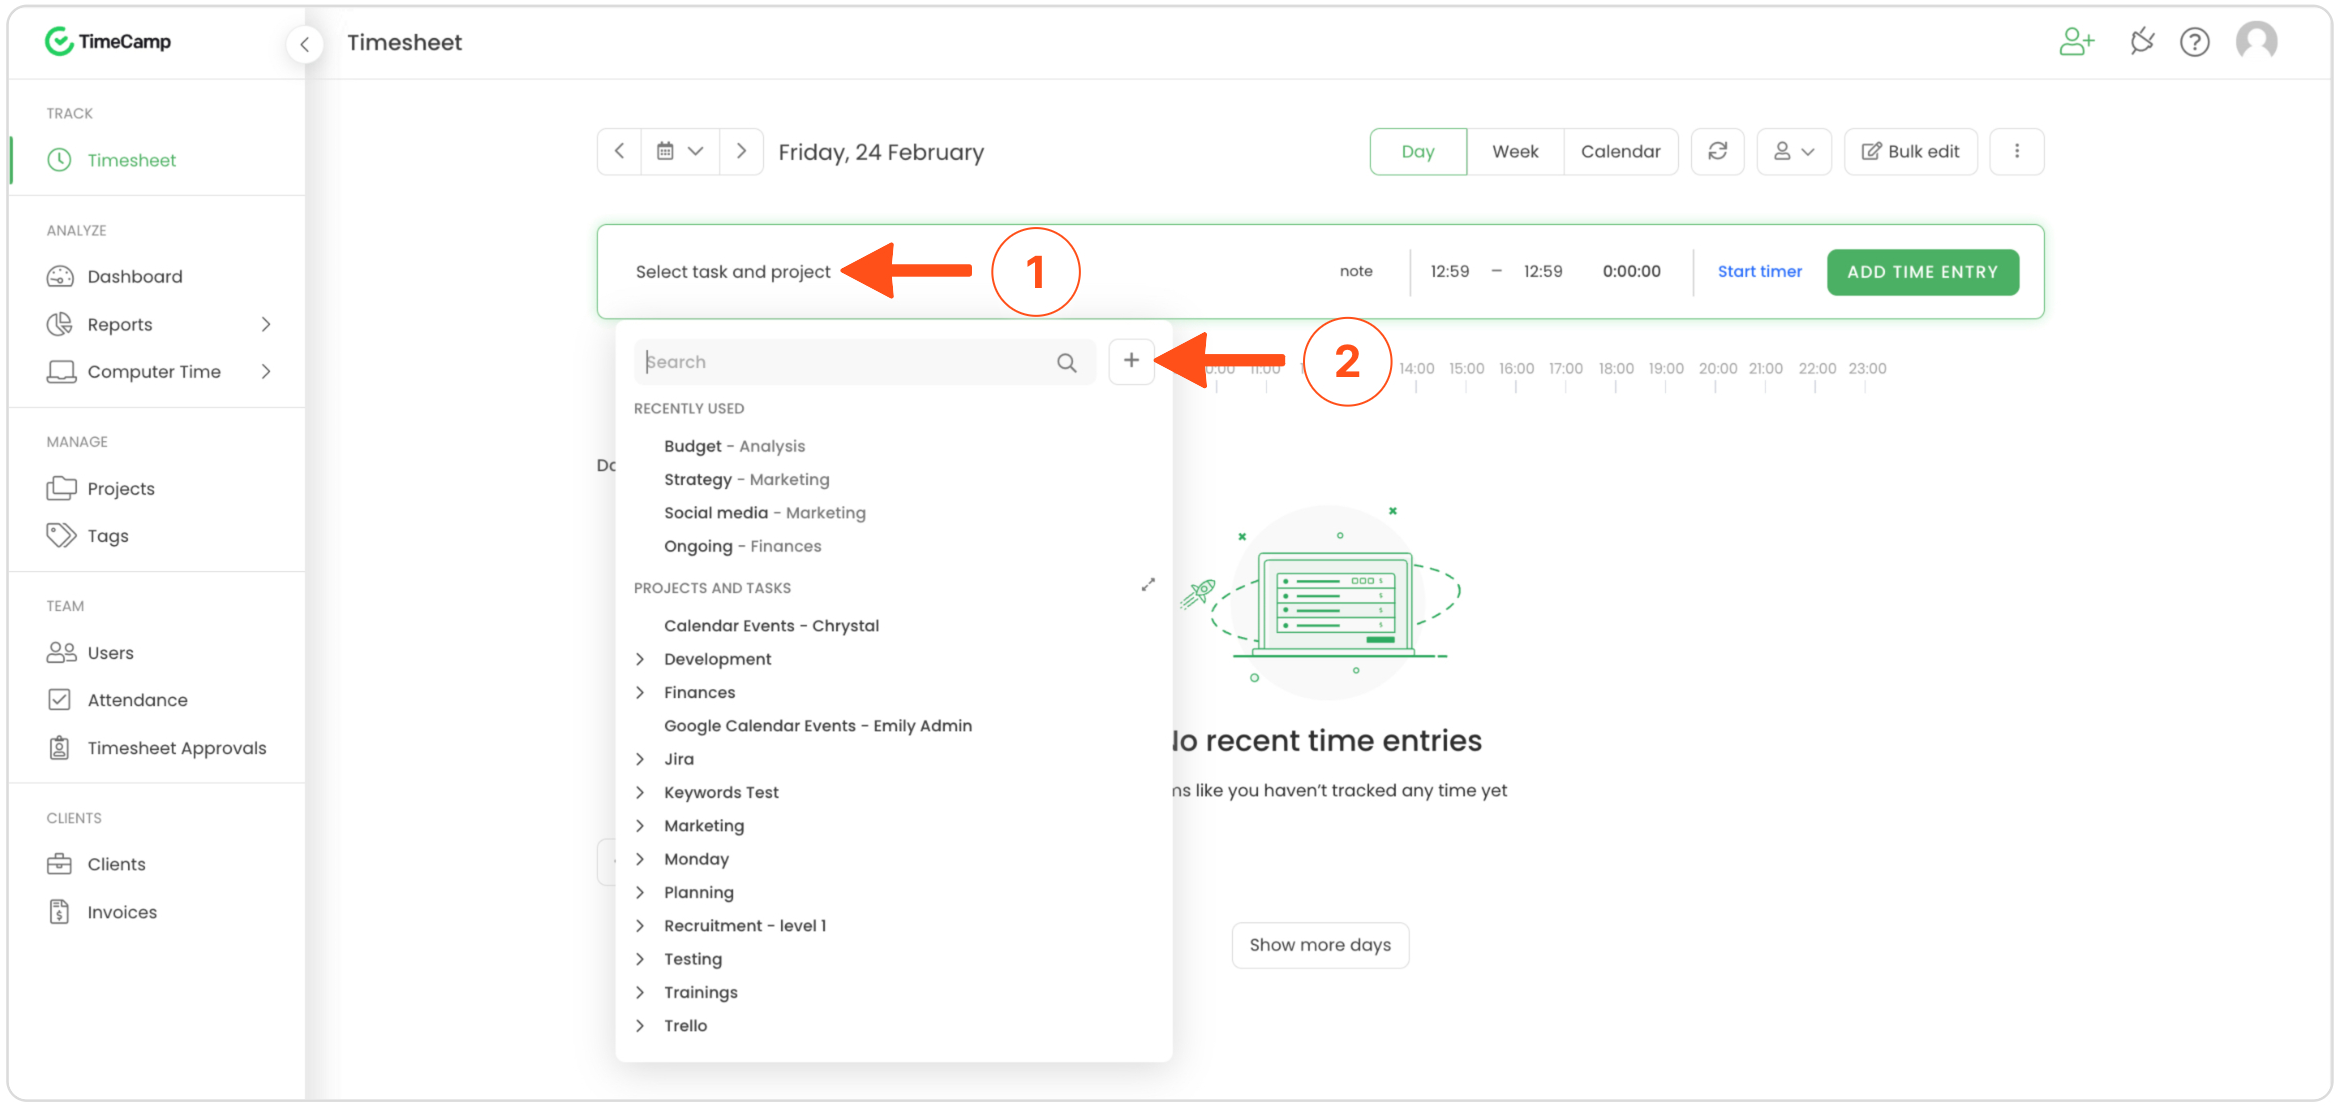Image resolution: width=2341 pixels, height=1108 pixels.
Task: Open the user avatar profile menu
Action: (2257, 42)
